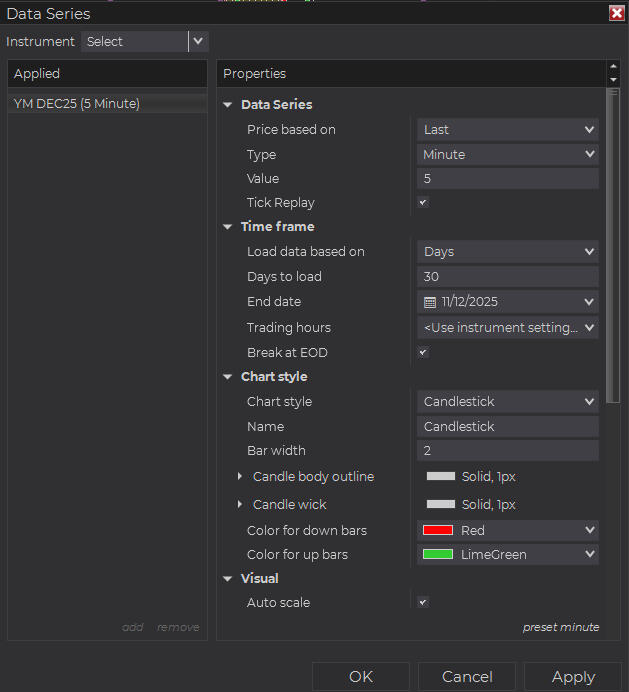Click the calendar icon in End date

coord(430,302)
